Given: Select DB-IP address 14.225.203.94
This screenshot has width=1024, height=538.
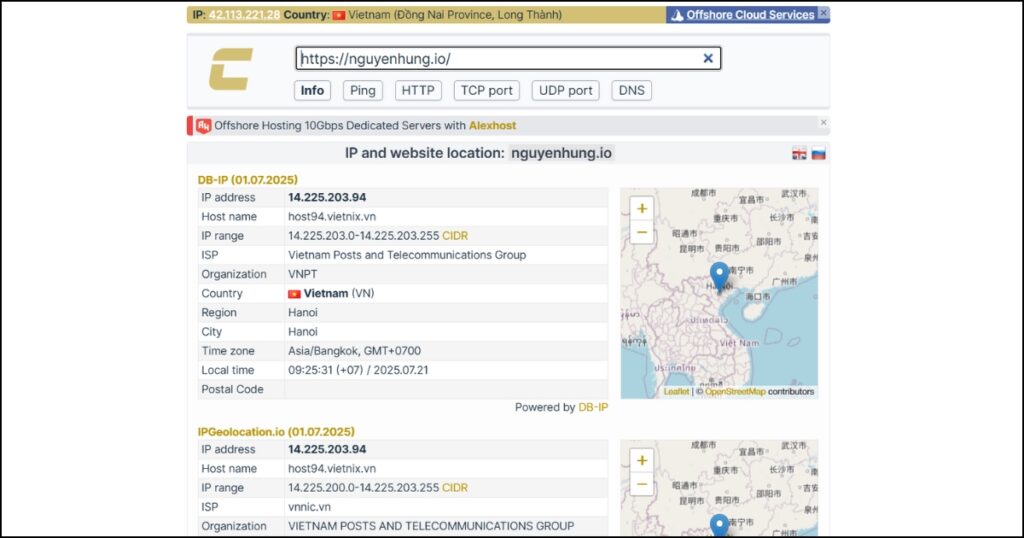Looking at the screenshot, I should point(327,197).
